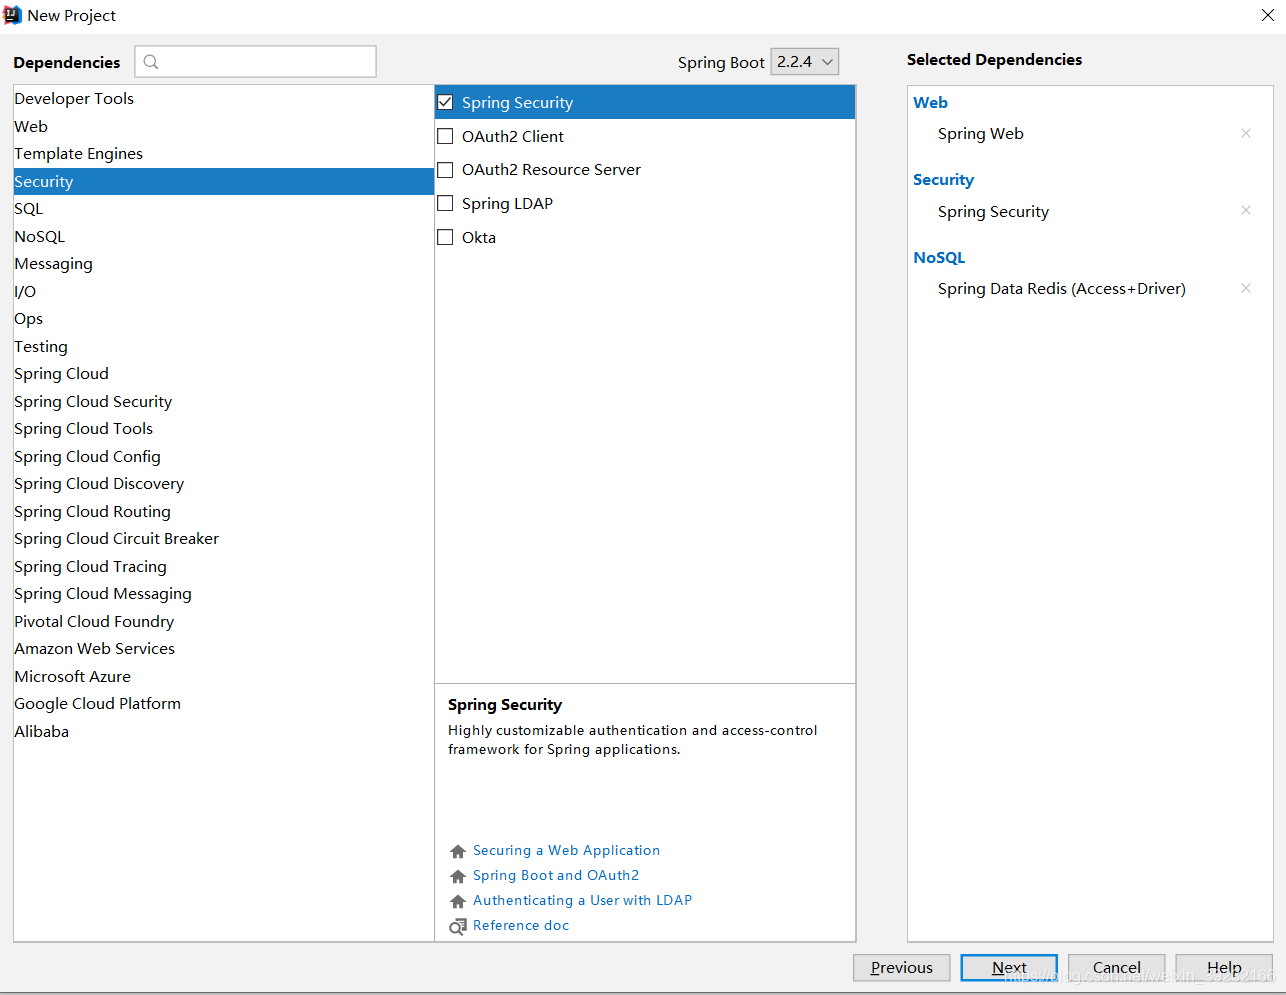Select the Web category

(223, 126)
